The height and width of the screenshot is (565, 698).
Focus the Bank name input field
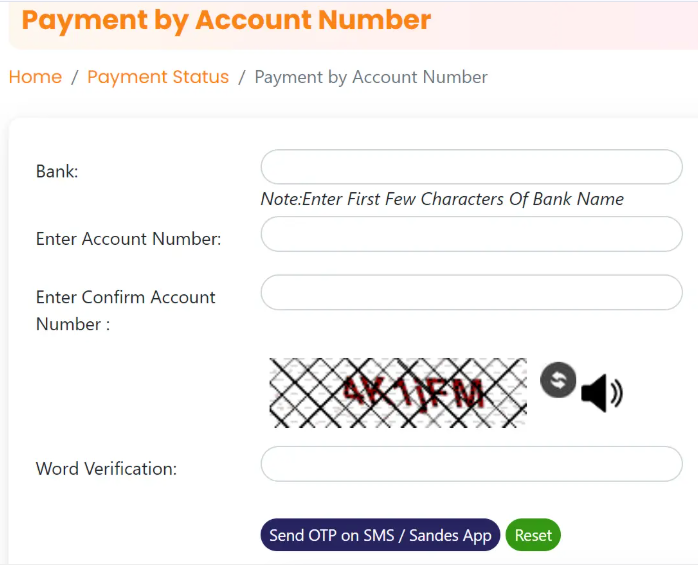tap(471, 167)
